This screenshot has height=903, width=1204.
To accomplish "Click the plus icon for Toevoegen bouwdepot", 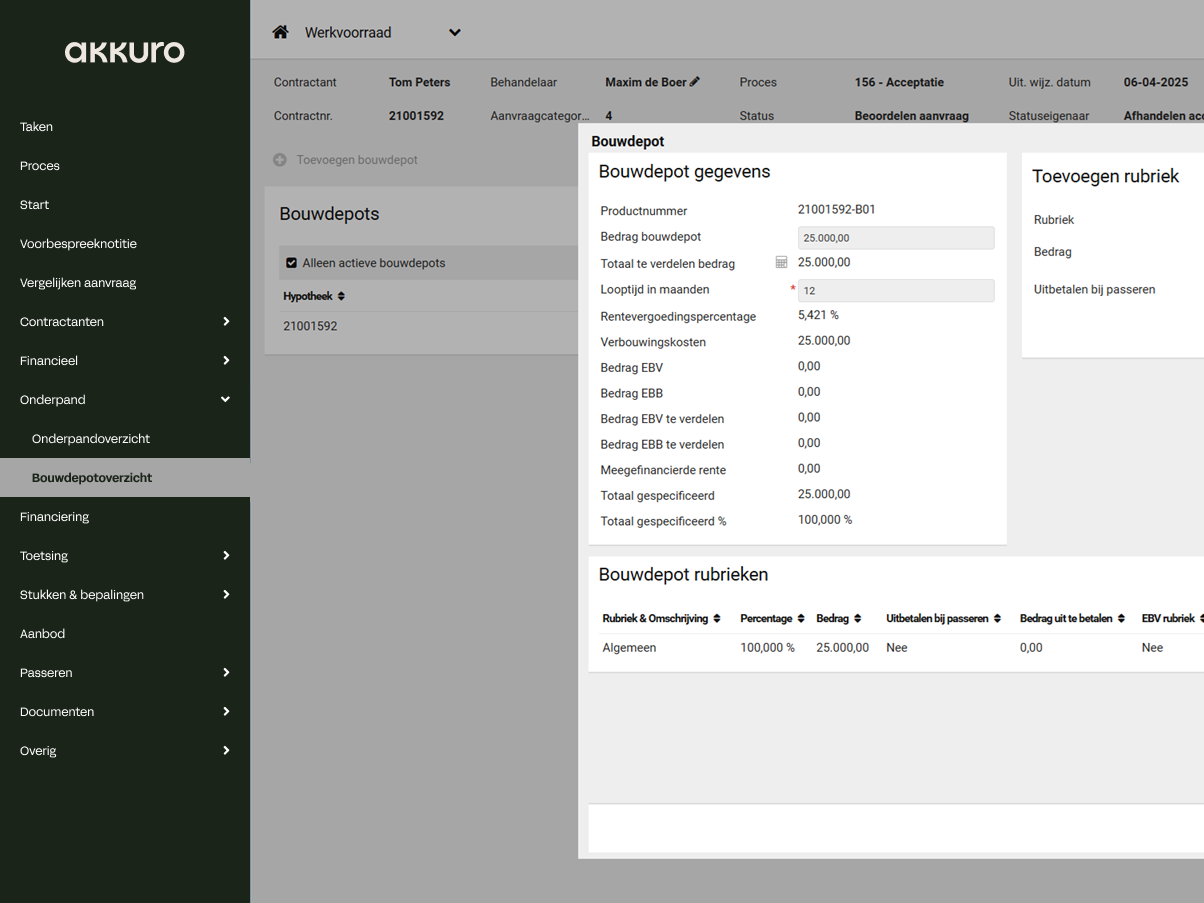I will click(280, 160).
